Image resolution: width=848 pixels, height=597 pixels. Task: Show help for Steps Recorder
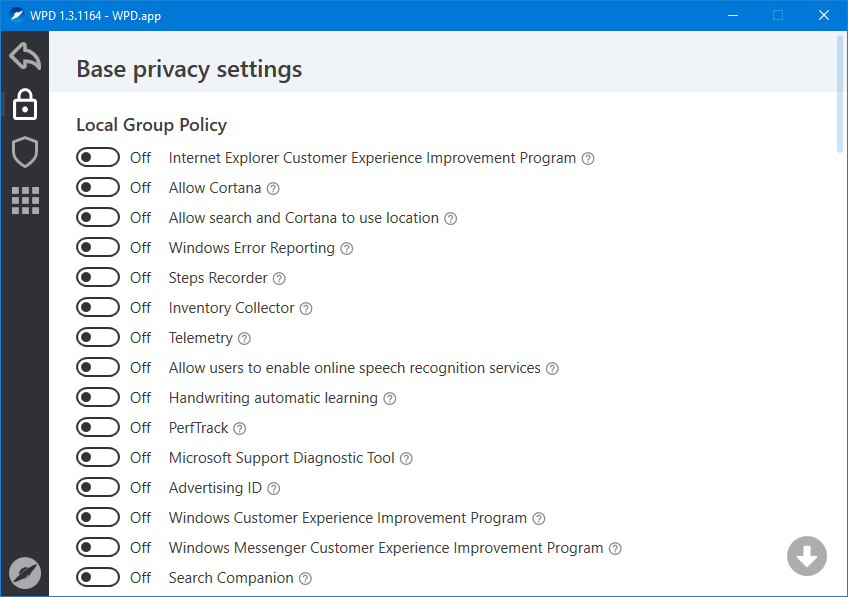click(x=279, y=278)
